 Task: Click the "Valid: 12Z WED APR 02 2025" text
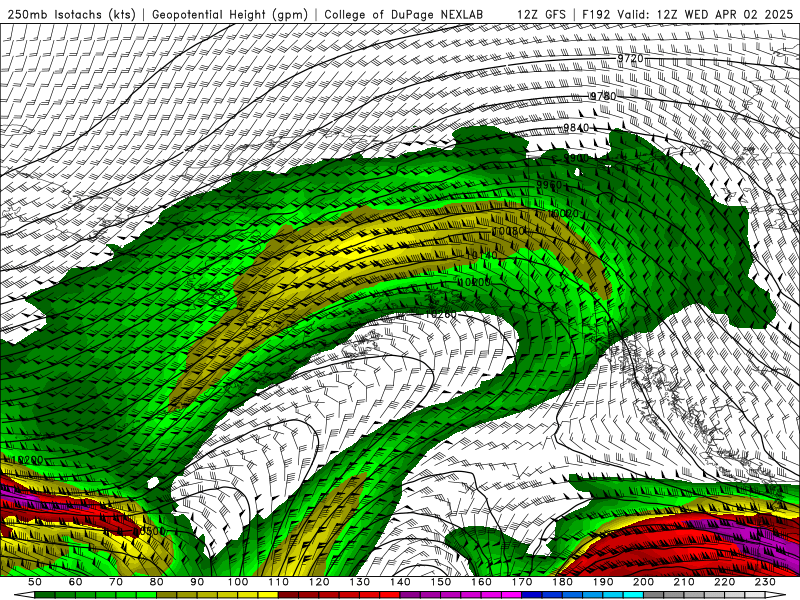pos(705,14)
